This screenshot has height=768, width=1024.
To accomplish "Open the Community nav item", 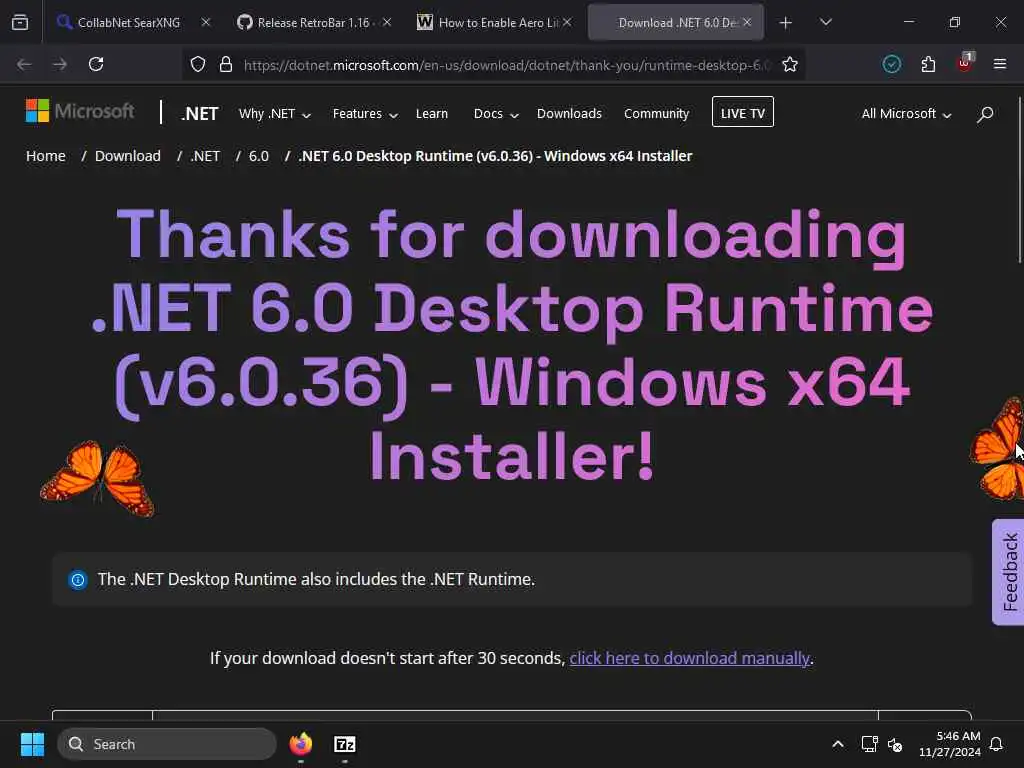I will pyautogui.click(x=656, y=114).
